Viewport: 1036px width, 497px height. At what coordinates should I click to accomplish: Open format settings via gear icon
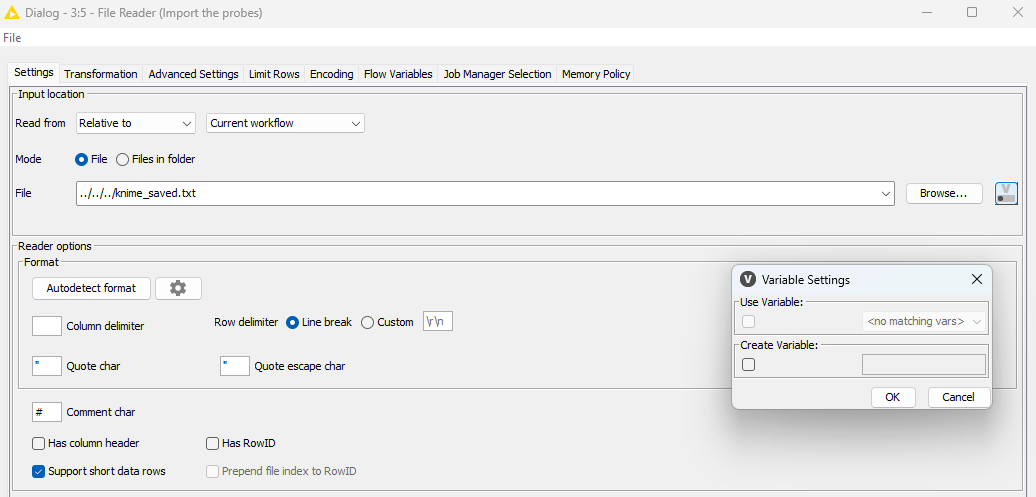[178, 288]
